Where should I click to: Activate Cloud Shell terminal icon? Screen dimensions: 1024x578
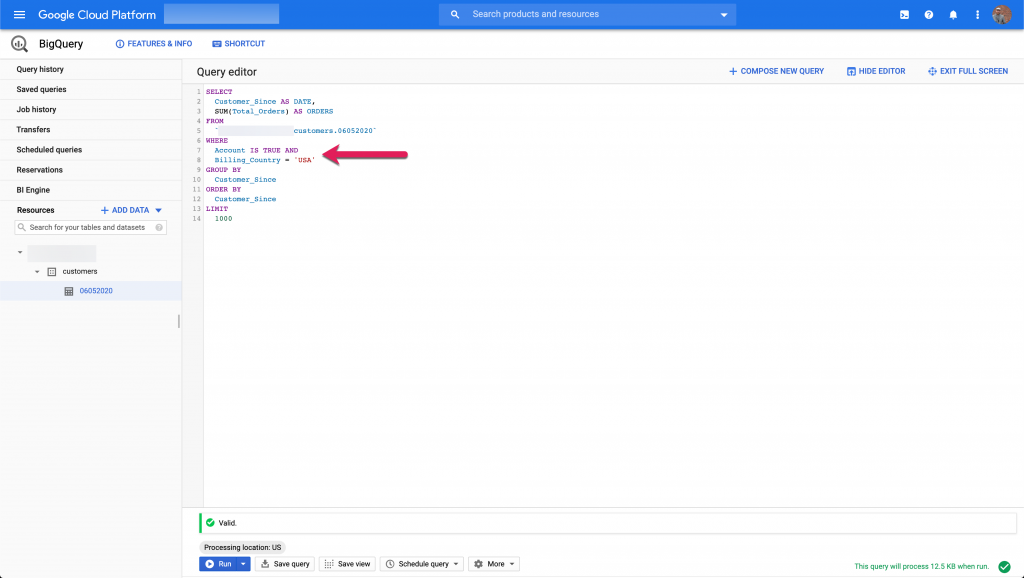click(x=904, y=15)
